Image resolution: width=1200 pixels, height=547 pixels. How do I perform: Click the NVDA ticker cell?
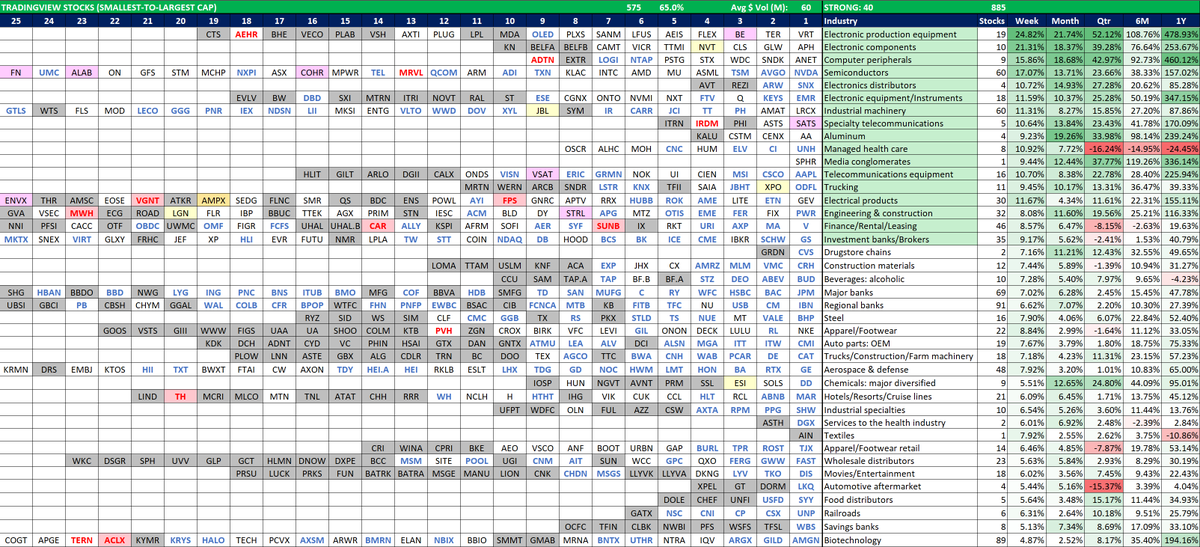805,72
